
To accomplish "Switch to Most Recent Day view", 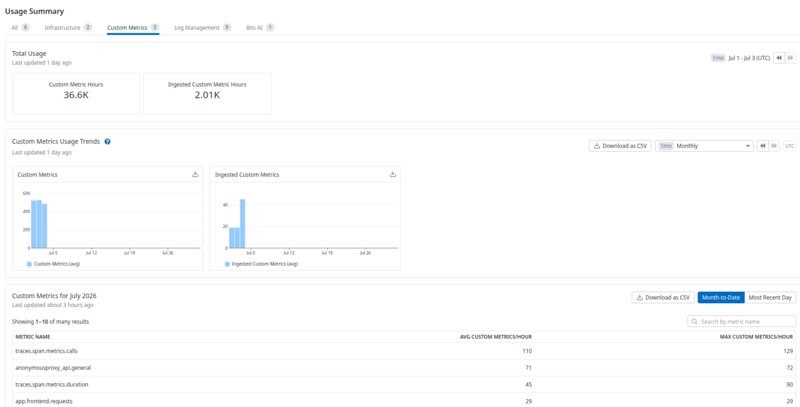I will pos(770,297).
